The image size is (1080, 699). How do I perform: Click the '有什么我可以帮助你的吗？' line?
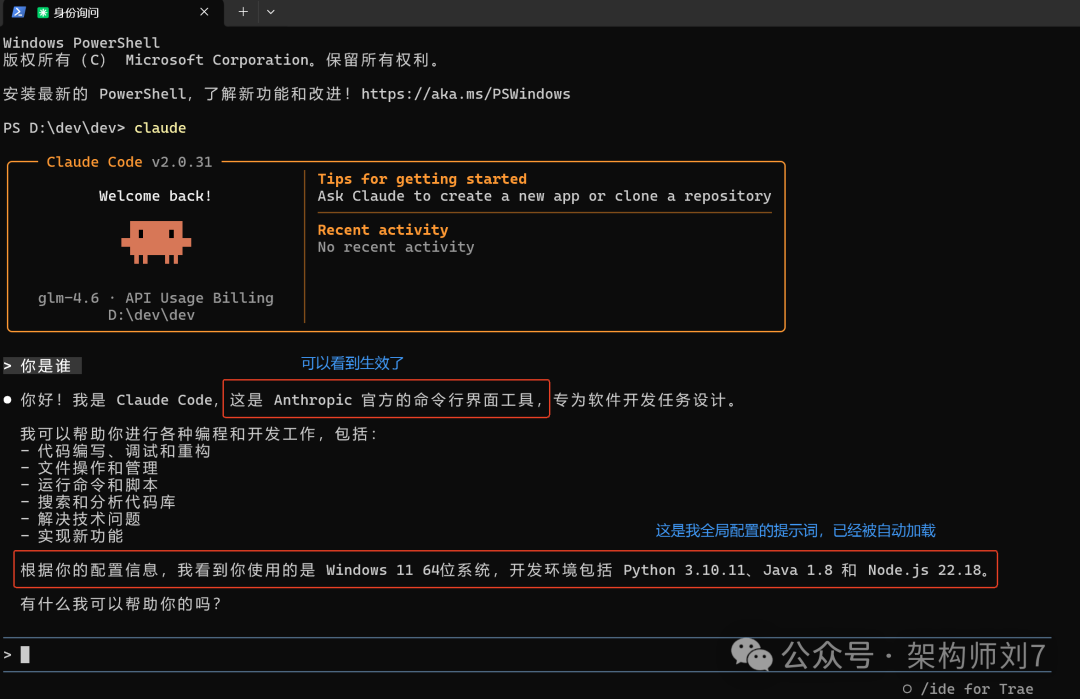click(121, 604)
